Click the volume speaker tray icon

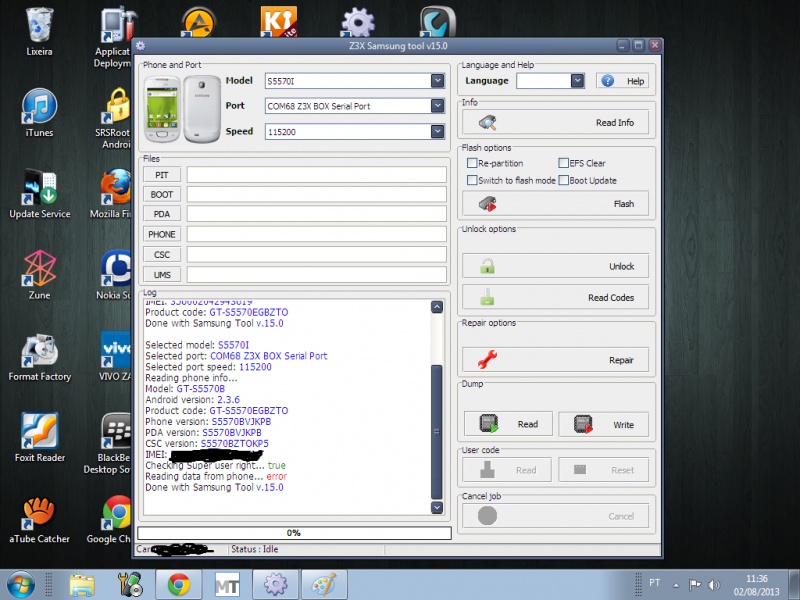[x=714, y=585]
